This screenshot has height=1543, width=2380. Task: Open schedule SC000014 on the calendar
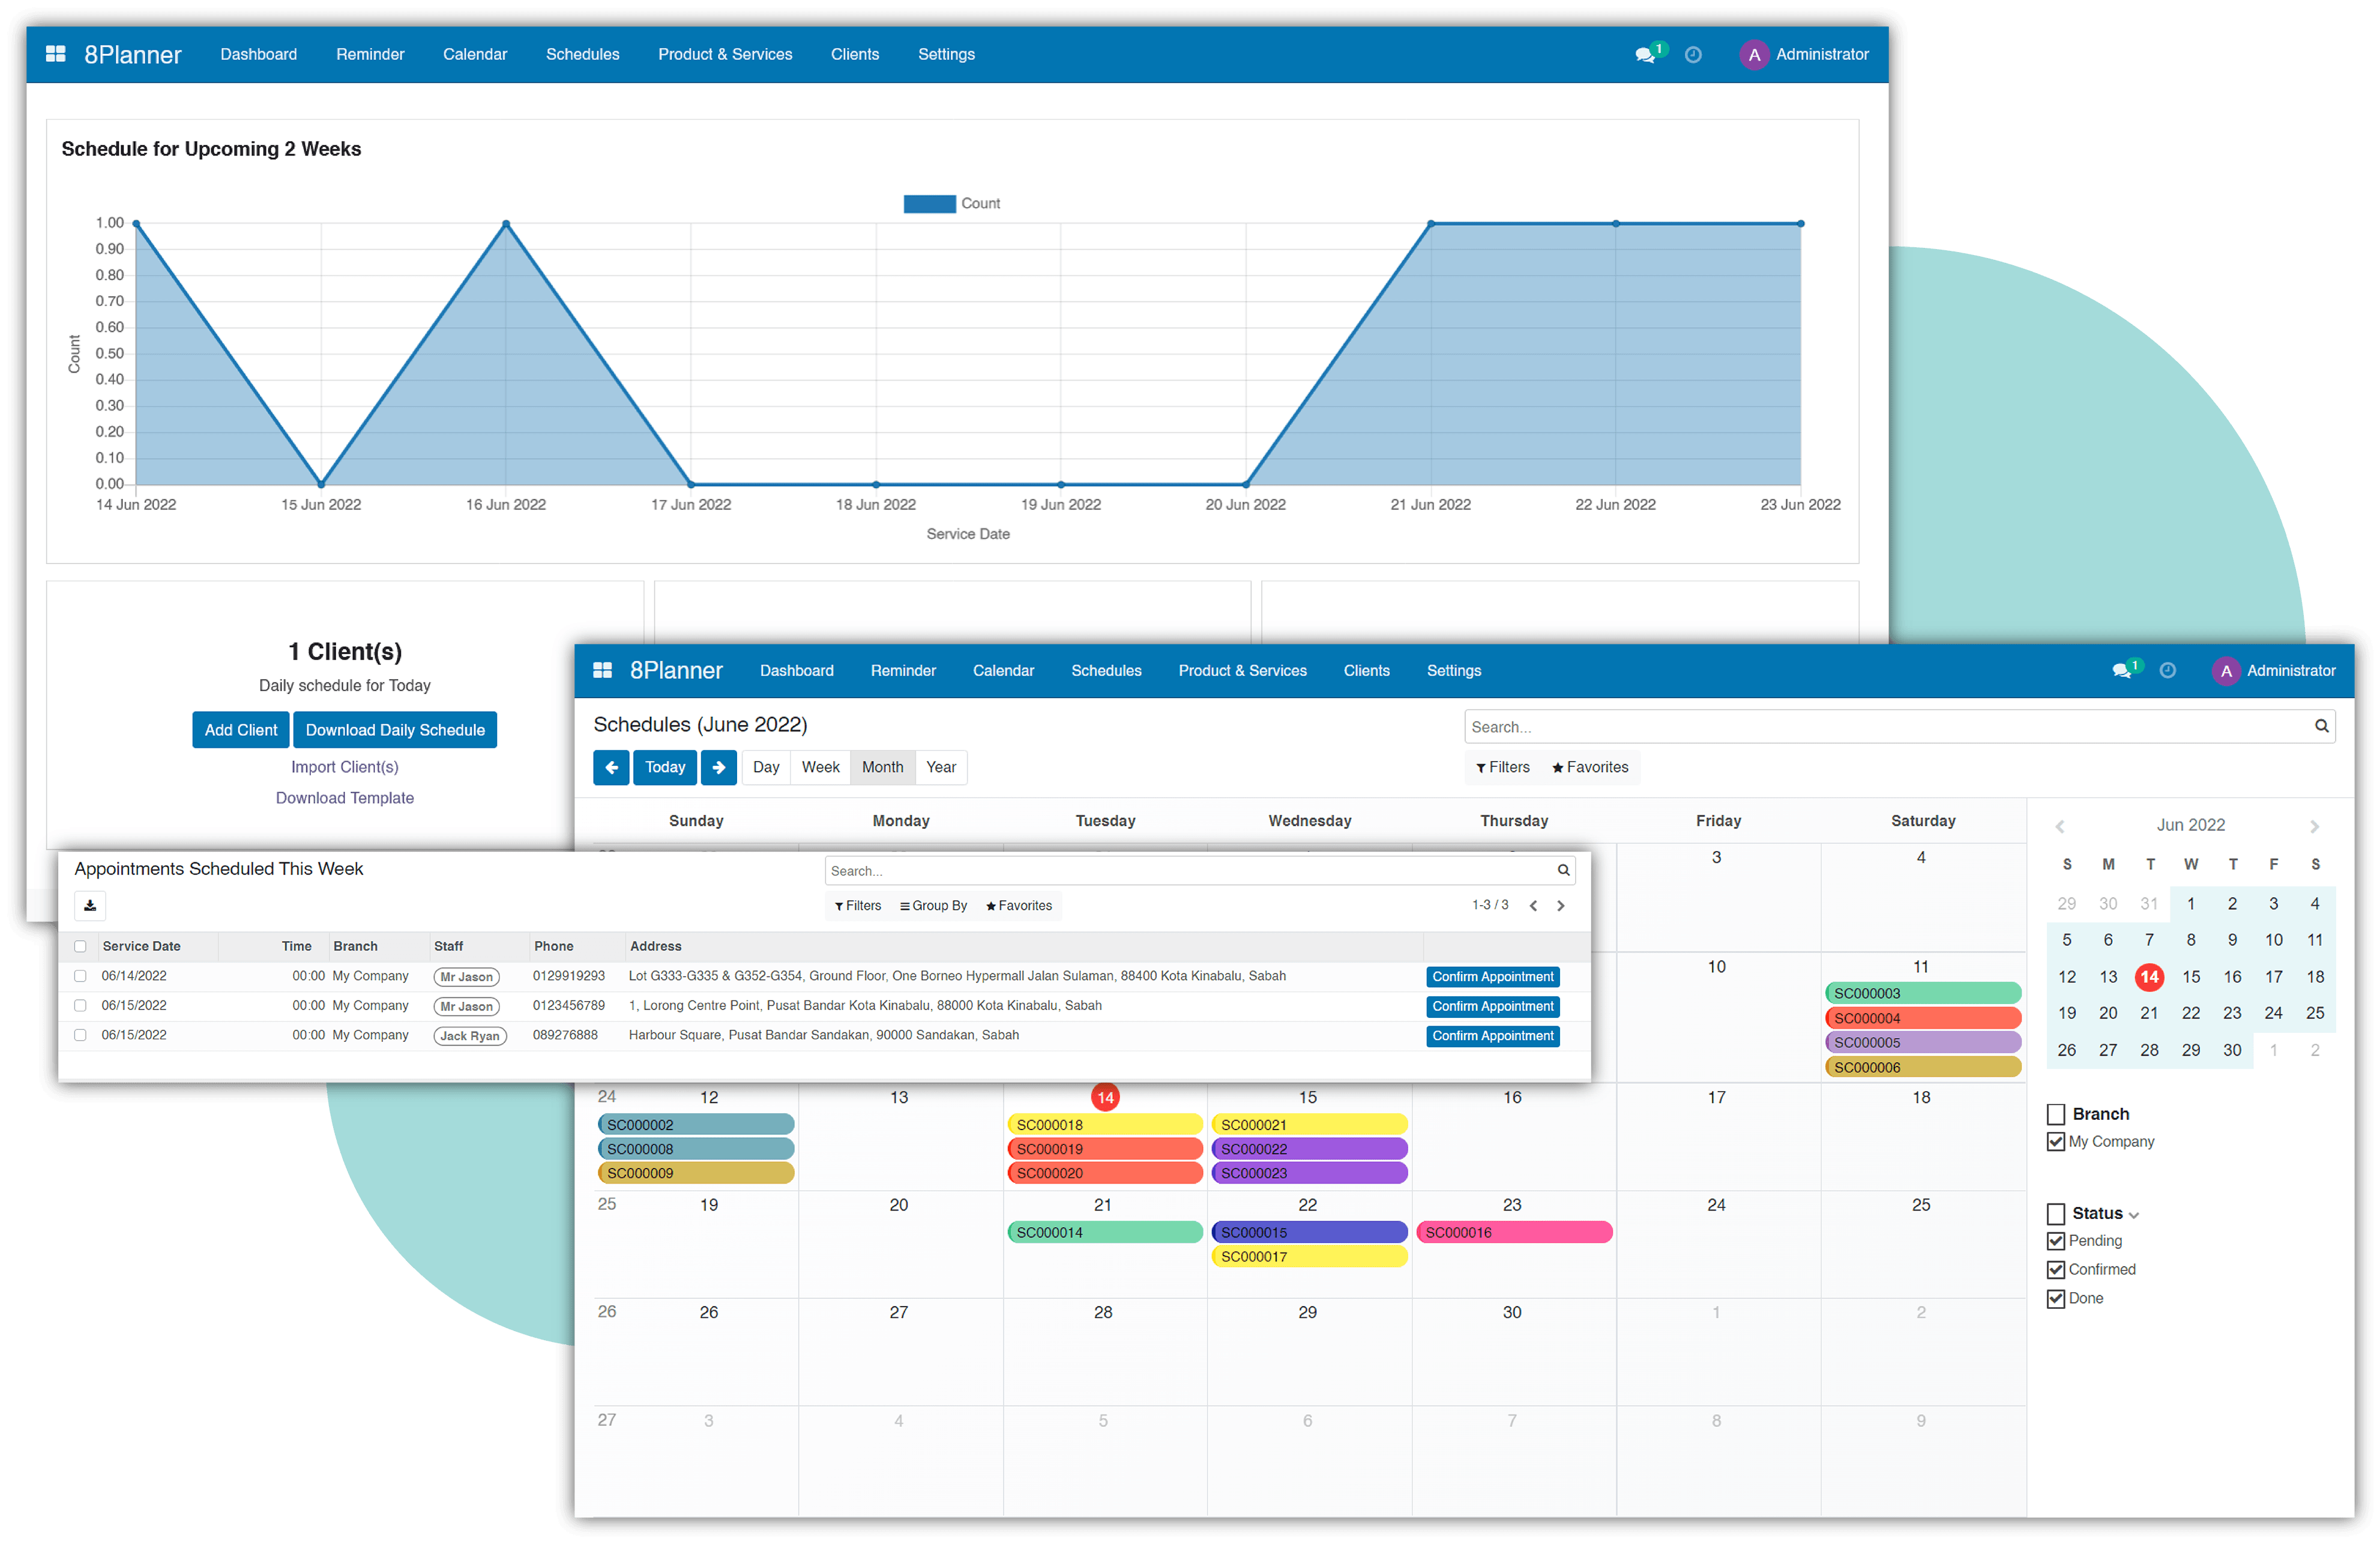coord(1105,1232)
